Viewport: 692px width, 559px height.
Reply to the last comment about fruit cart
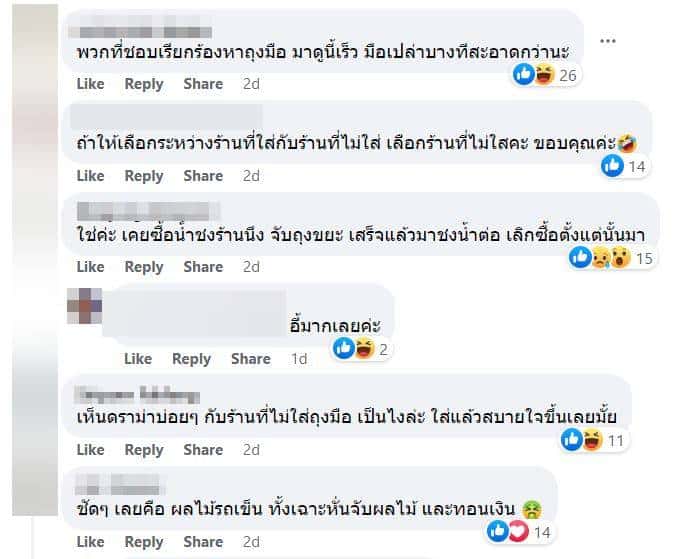pos(144,542)
